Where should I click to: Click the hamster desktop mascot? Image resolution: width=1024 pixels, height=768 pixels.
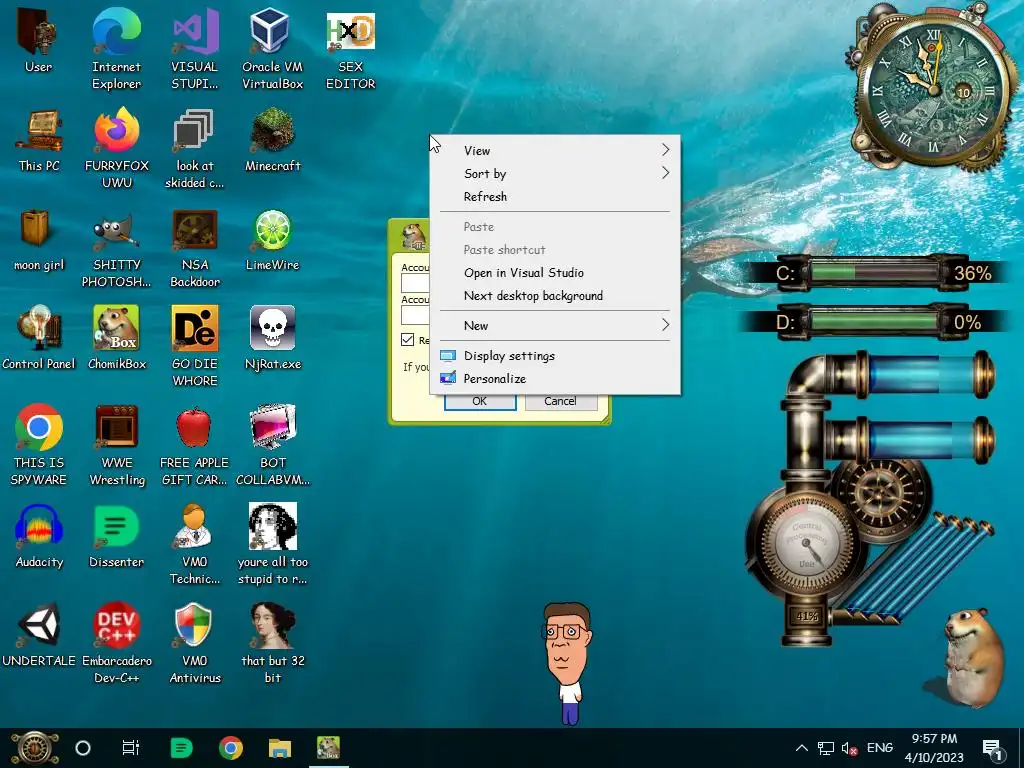tap(971, 656)
